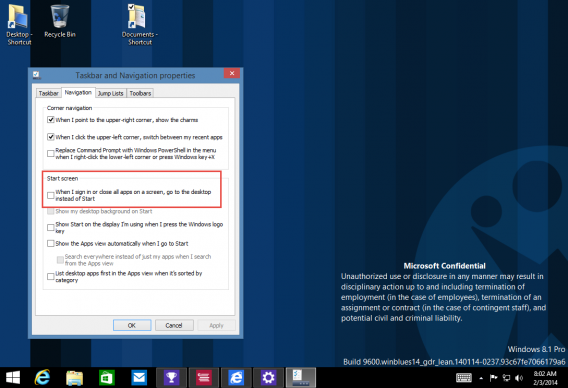This screenshot has width=568, height=388.
Task: Close the Taskbar and Navigation properties dialog
Action: [232, 73]
